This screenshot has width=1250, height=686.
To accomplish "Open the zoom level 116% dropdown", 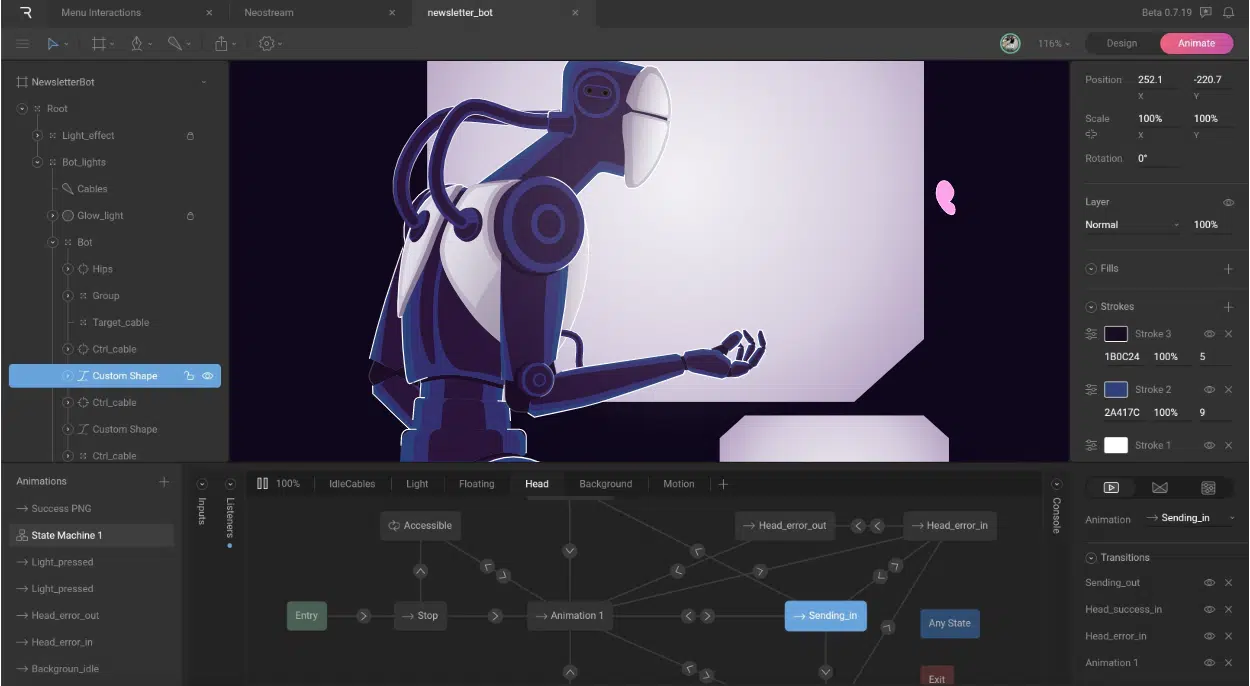I will (1054, 44).
